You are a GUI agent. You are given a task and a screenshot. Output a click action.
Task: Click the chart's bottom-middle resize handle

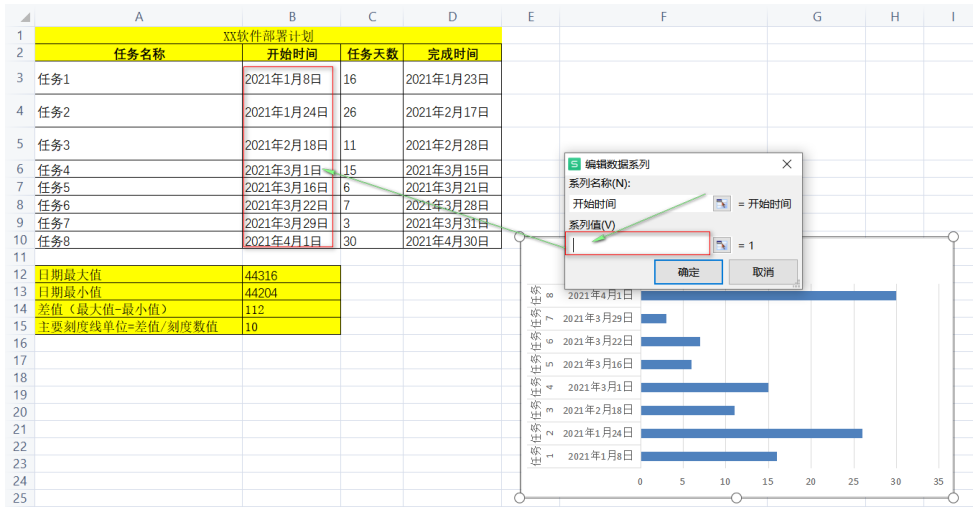[x=737, y=498]
